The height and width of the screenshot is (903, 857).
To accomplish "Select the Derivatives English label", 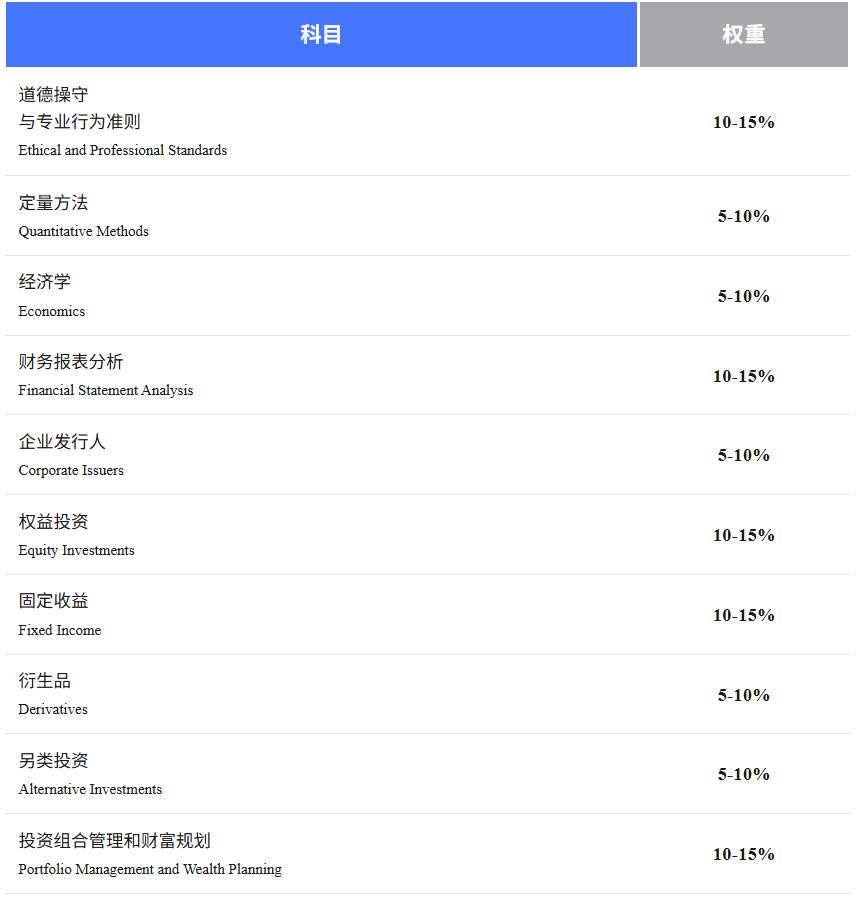I will [53, 710].
